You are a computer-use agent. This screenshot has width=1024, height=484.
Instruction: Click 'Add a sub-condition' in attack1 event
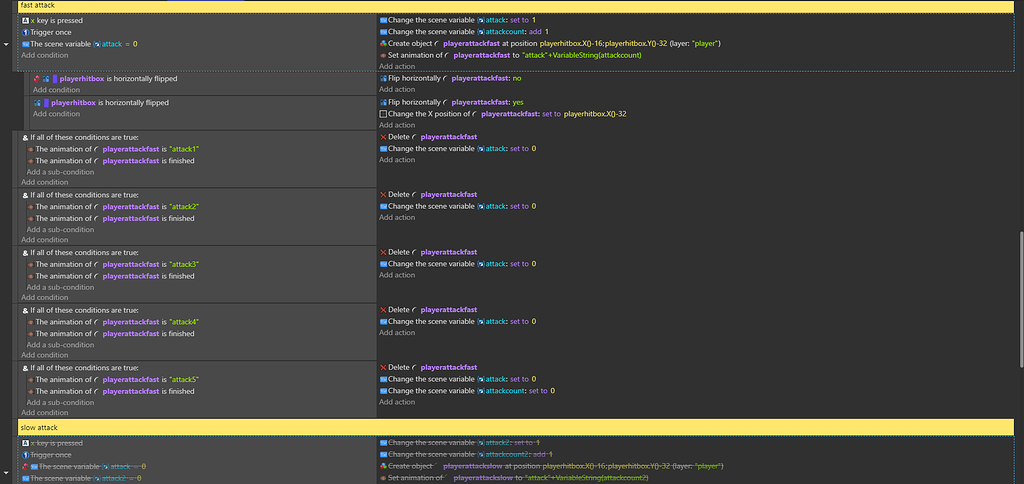click(60, 172)
